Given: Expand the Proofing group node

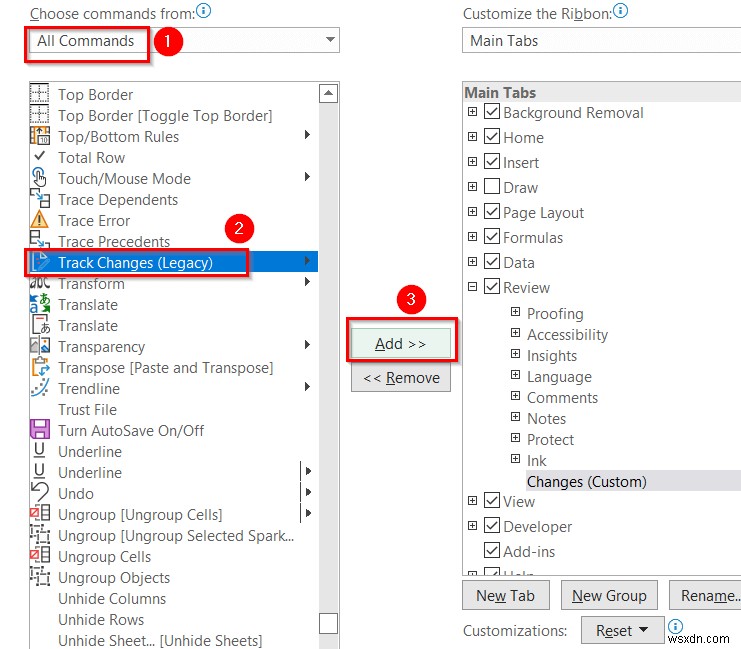Looking at the screenshot, I should 515,312.
